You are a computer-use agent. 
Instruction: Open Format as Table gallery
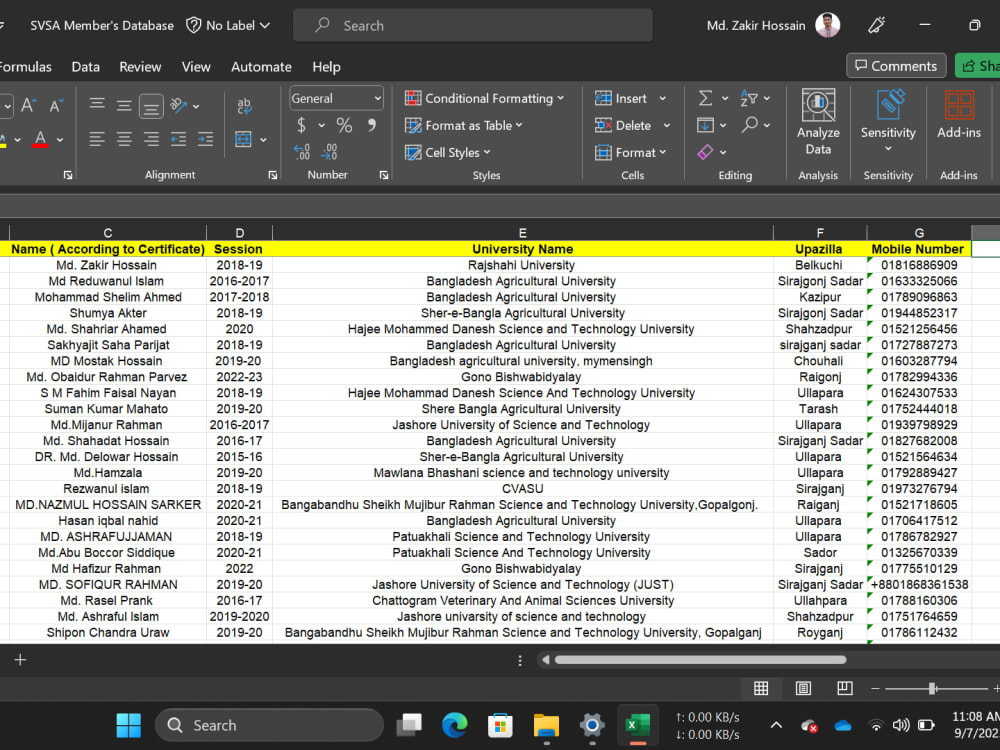tap(464, 126)
